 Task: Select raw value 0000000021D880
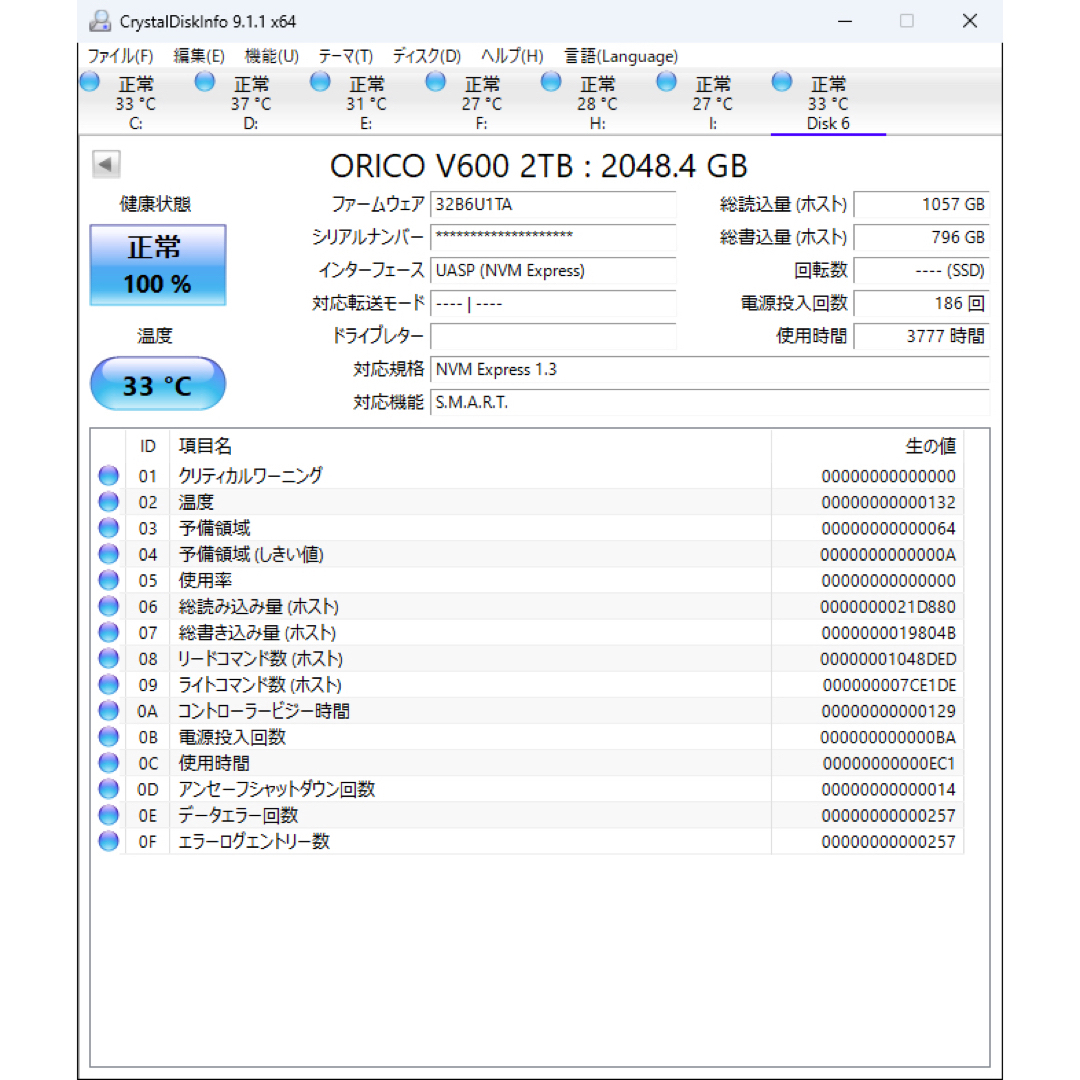click(x=888, y=607)
